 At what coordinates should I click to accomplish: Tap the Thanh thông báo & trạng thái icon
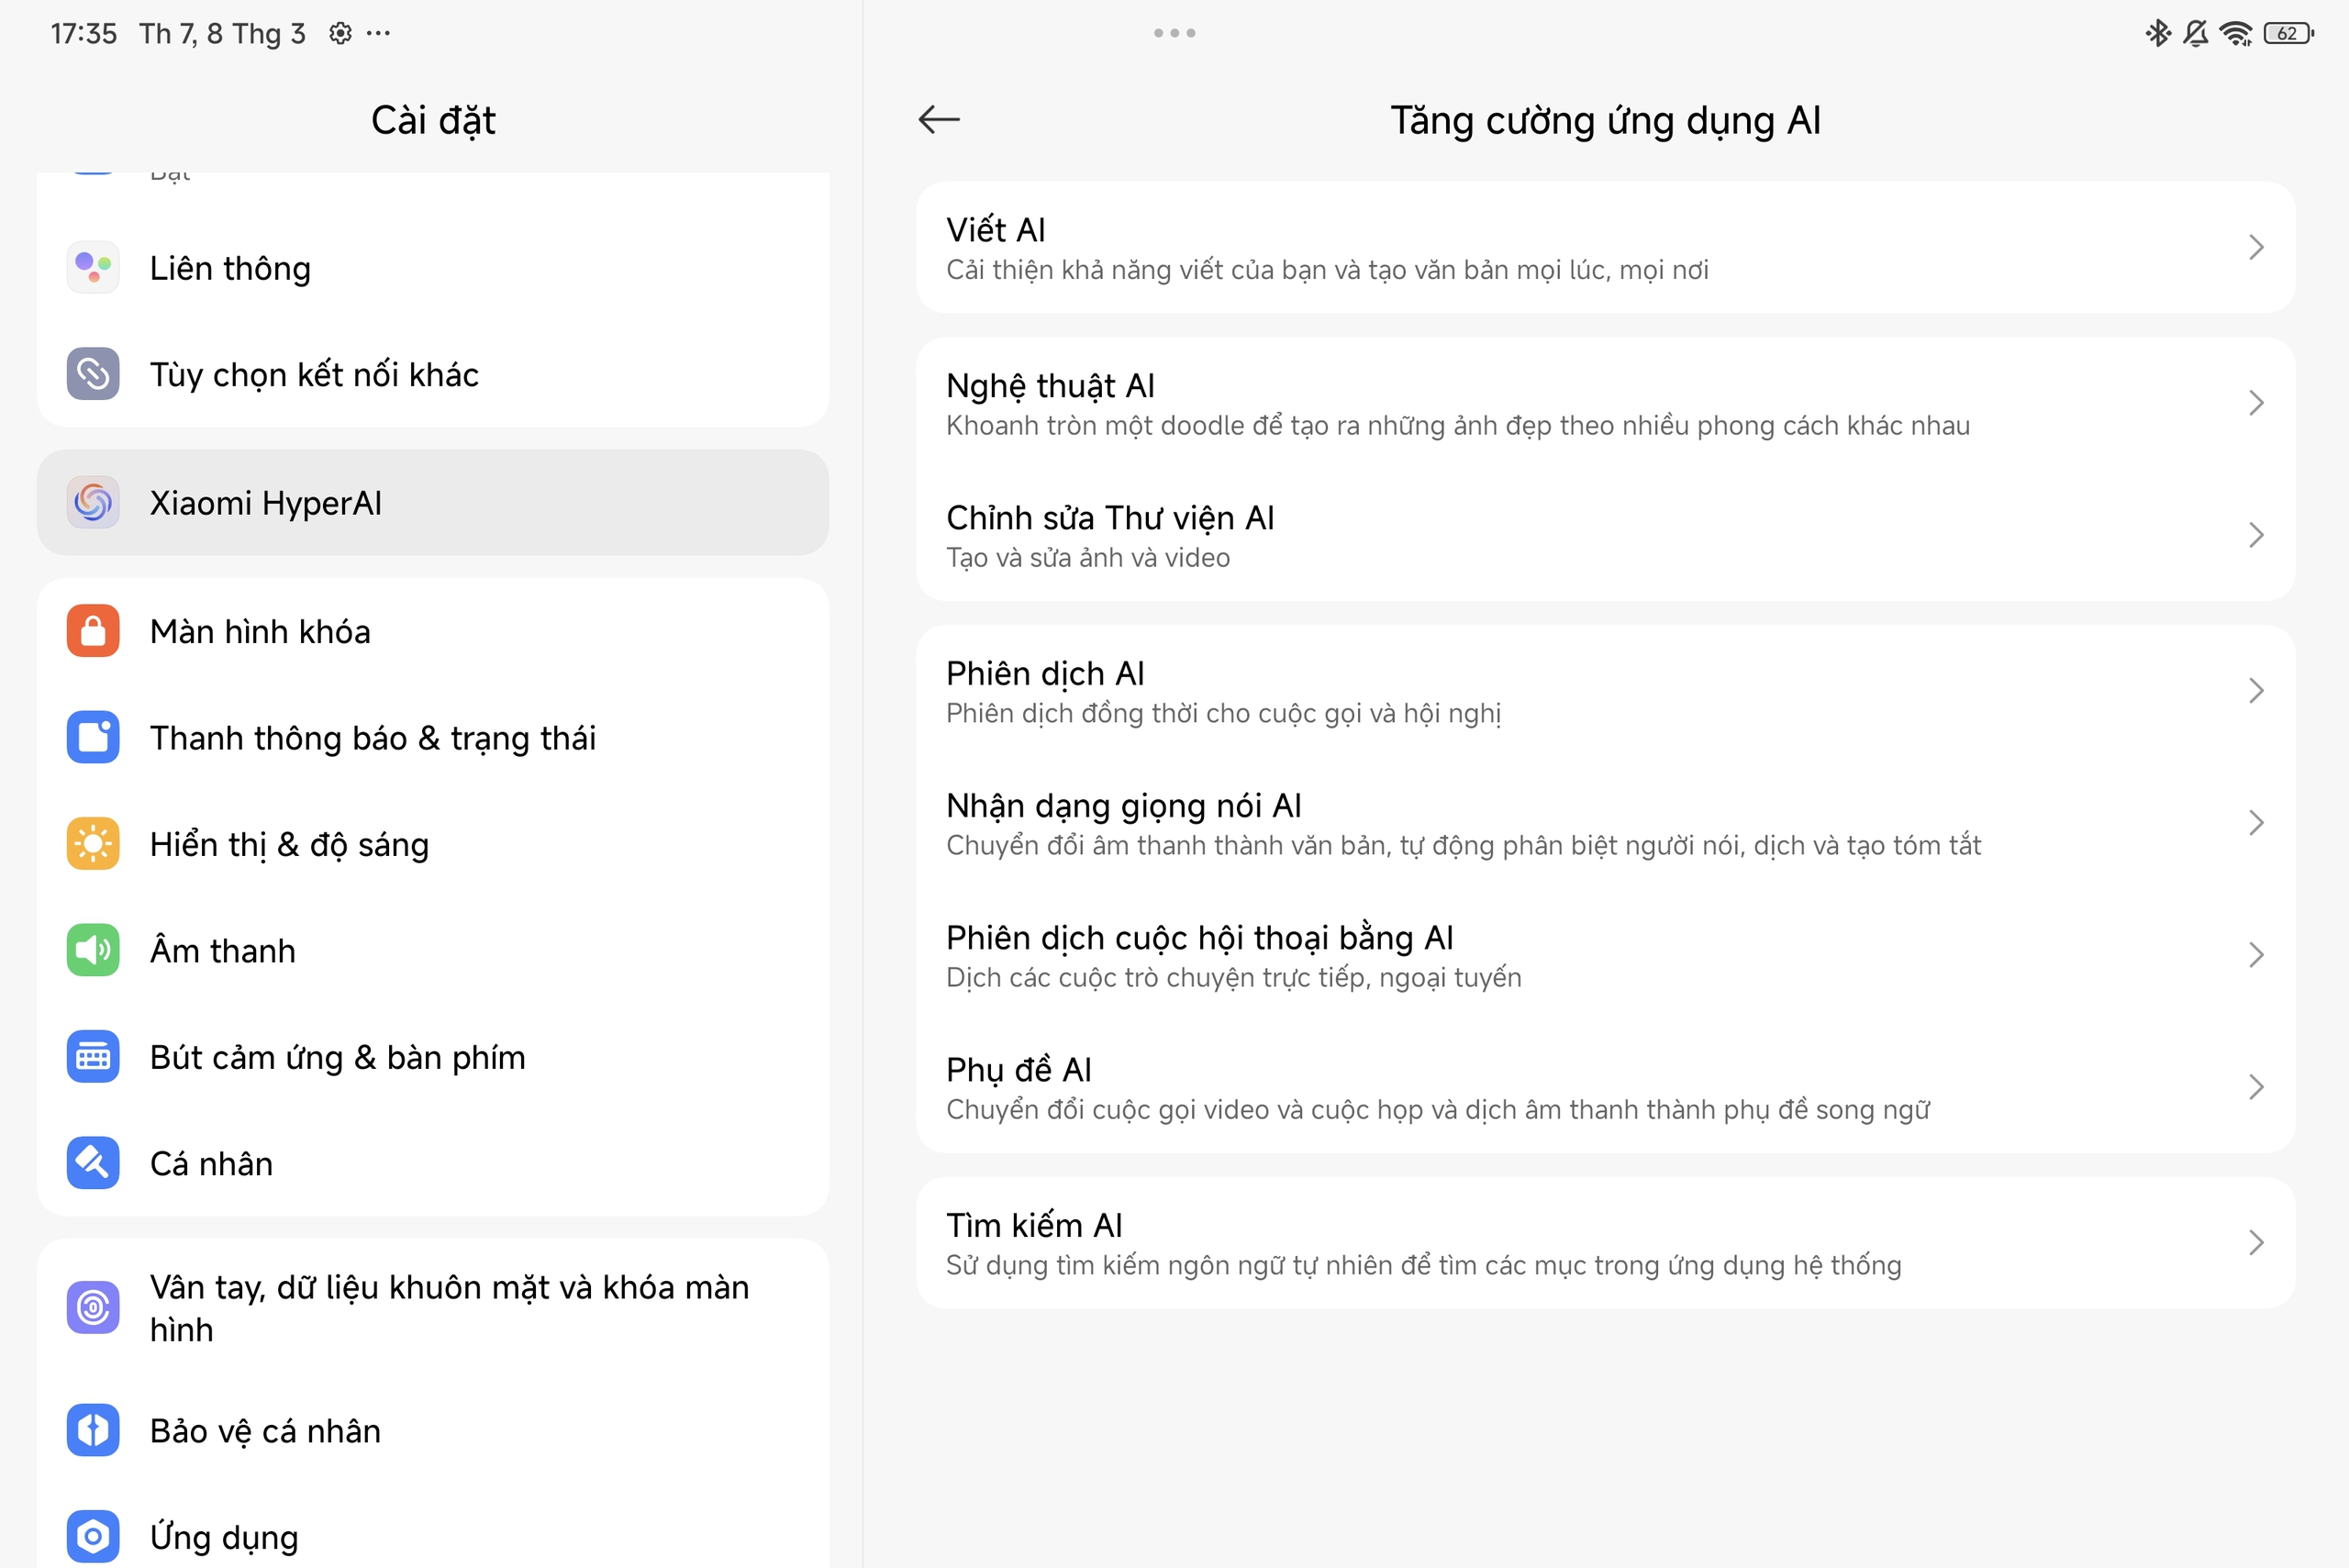coord(93,738)
